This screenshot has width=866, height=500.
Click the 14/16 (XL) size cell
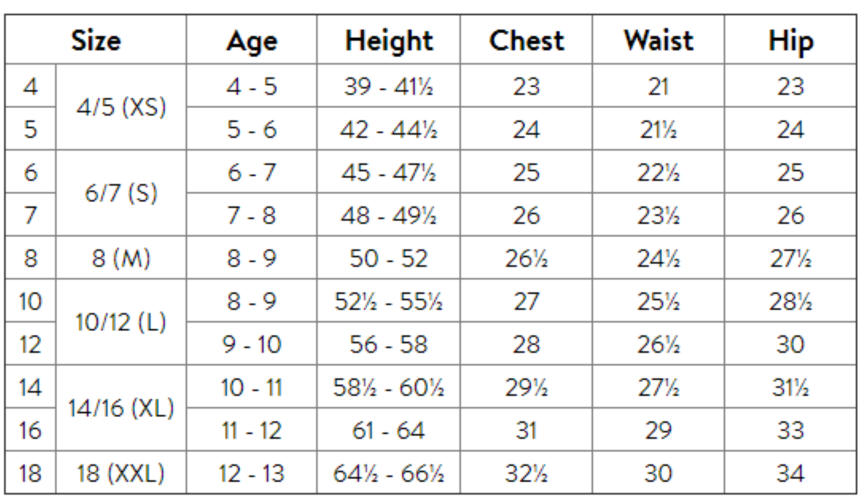click(x=121, y=409)
